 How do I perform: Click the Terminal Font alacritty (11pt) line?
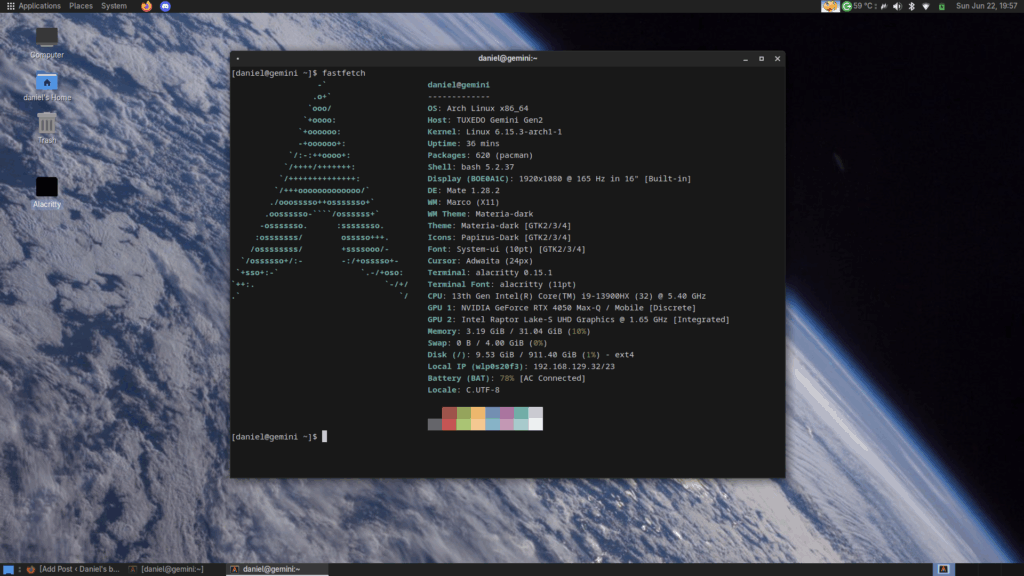tap(502, 285)
